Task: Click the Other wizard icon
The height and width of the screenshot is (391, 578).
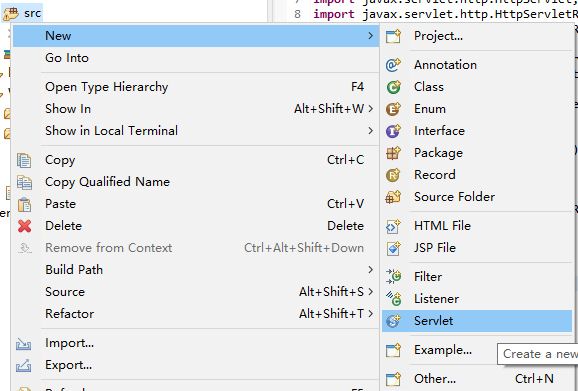Action: pos(393,379)
